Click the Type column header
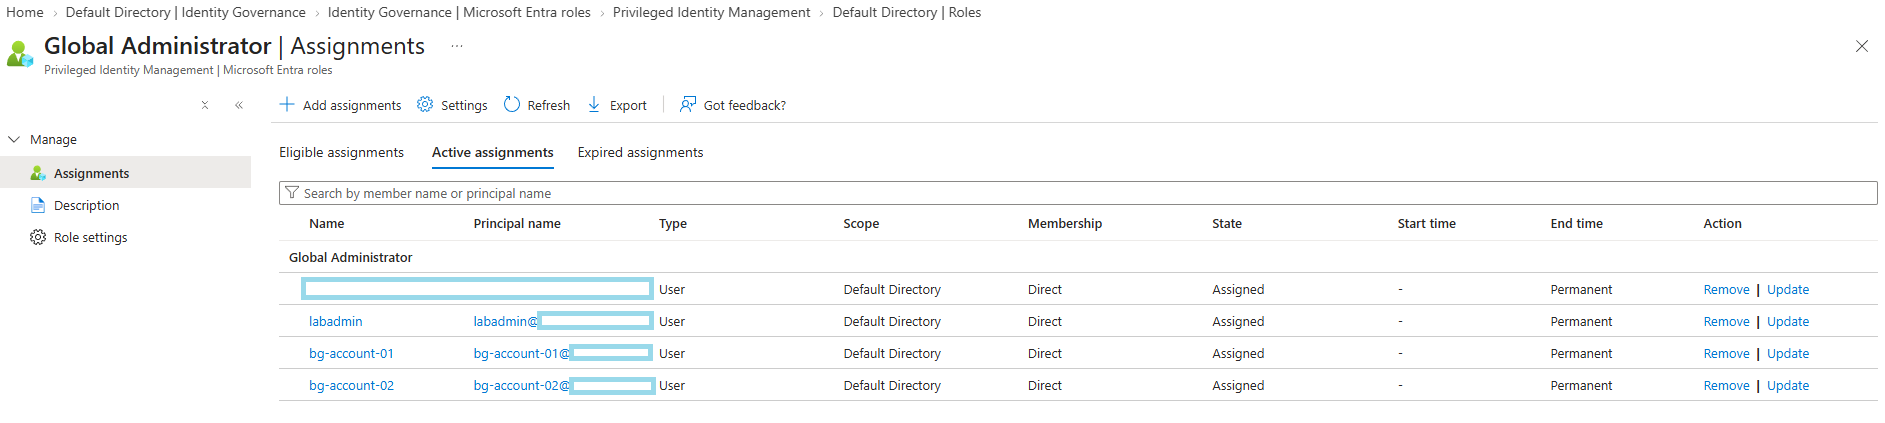 672,223
